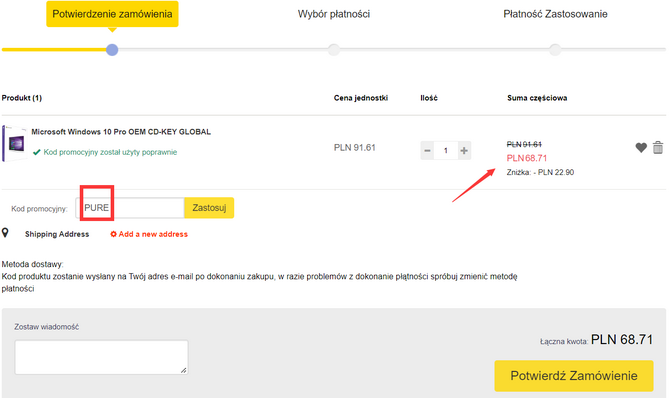Apply promo code with Zastosuj button
This screenshot has width=670, height=398.
(x=209, y=208)
